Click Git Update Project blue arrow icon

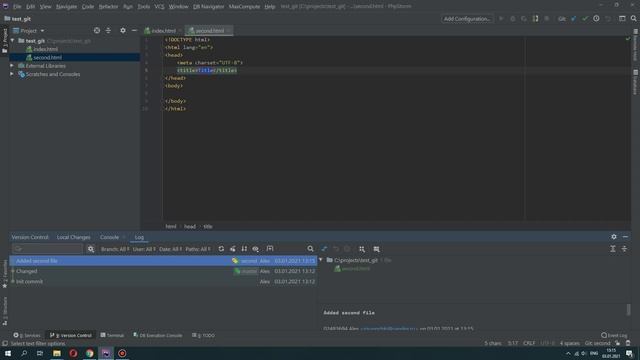(x=573, y=19)
